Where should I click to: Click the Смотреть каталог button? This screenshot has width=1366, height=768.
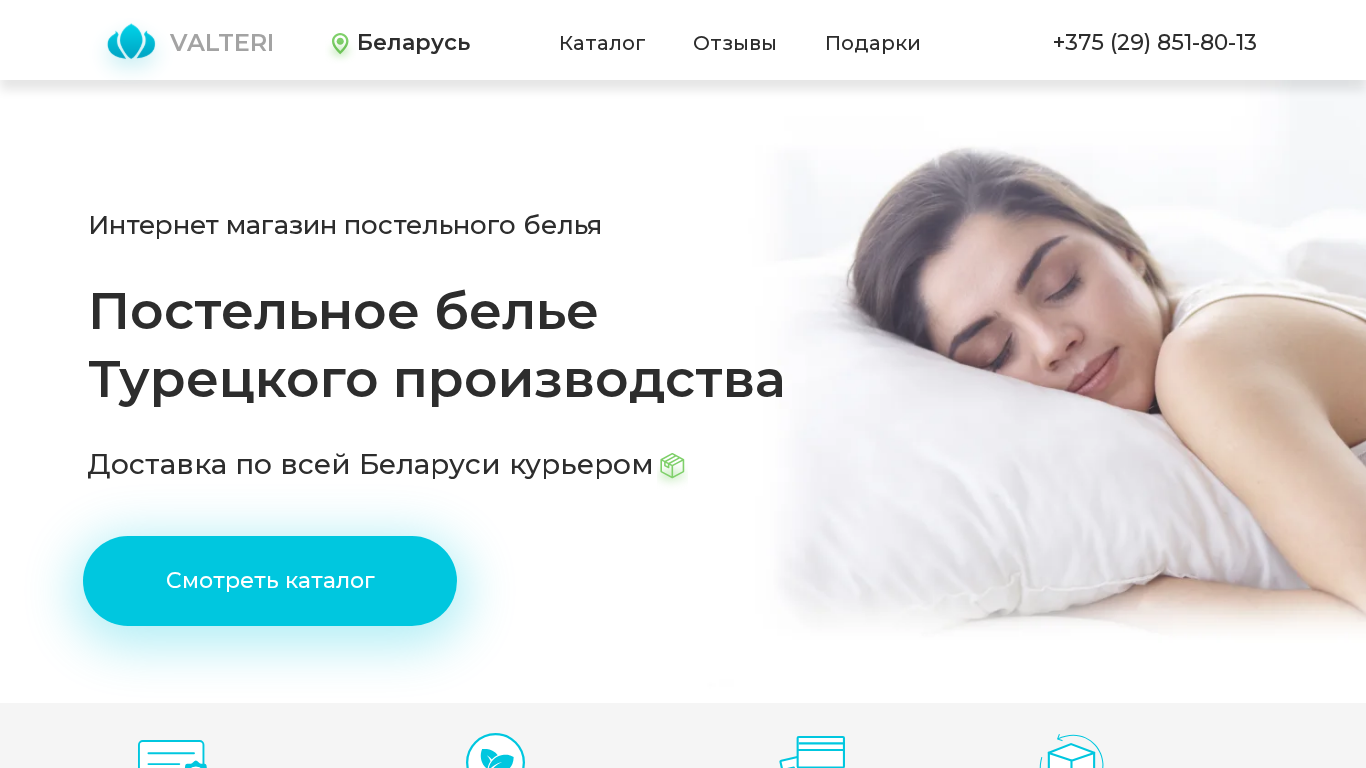tap(270, 581)
